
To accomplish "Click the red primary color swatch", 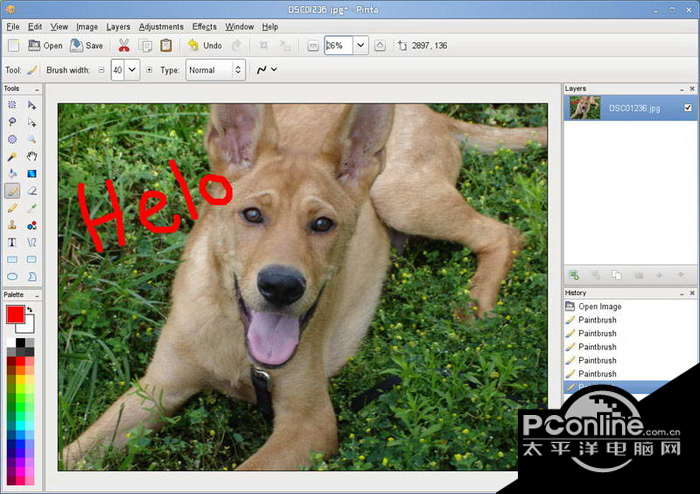I will [15, 314].
